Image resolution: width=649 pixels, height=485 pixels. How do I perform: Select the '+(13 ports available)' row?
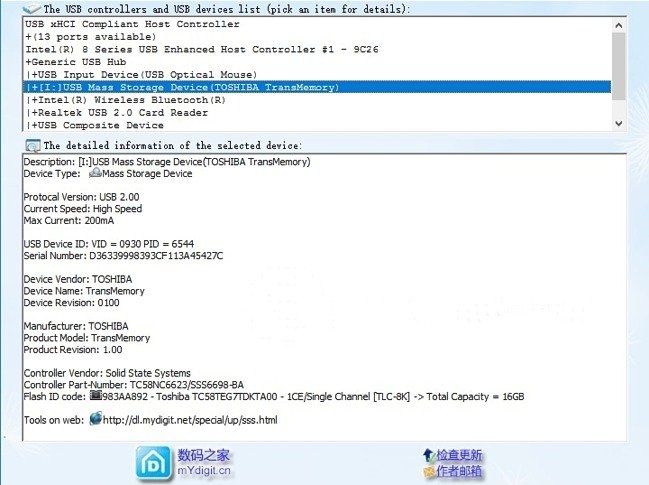coord(317,37)
